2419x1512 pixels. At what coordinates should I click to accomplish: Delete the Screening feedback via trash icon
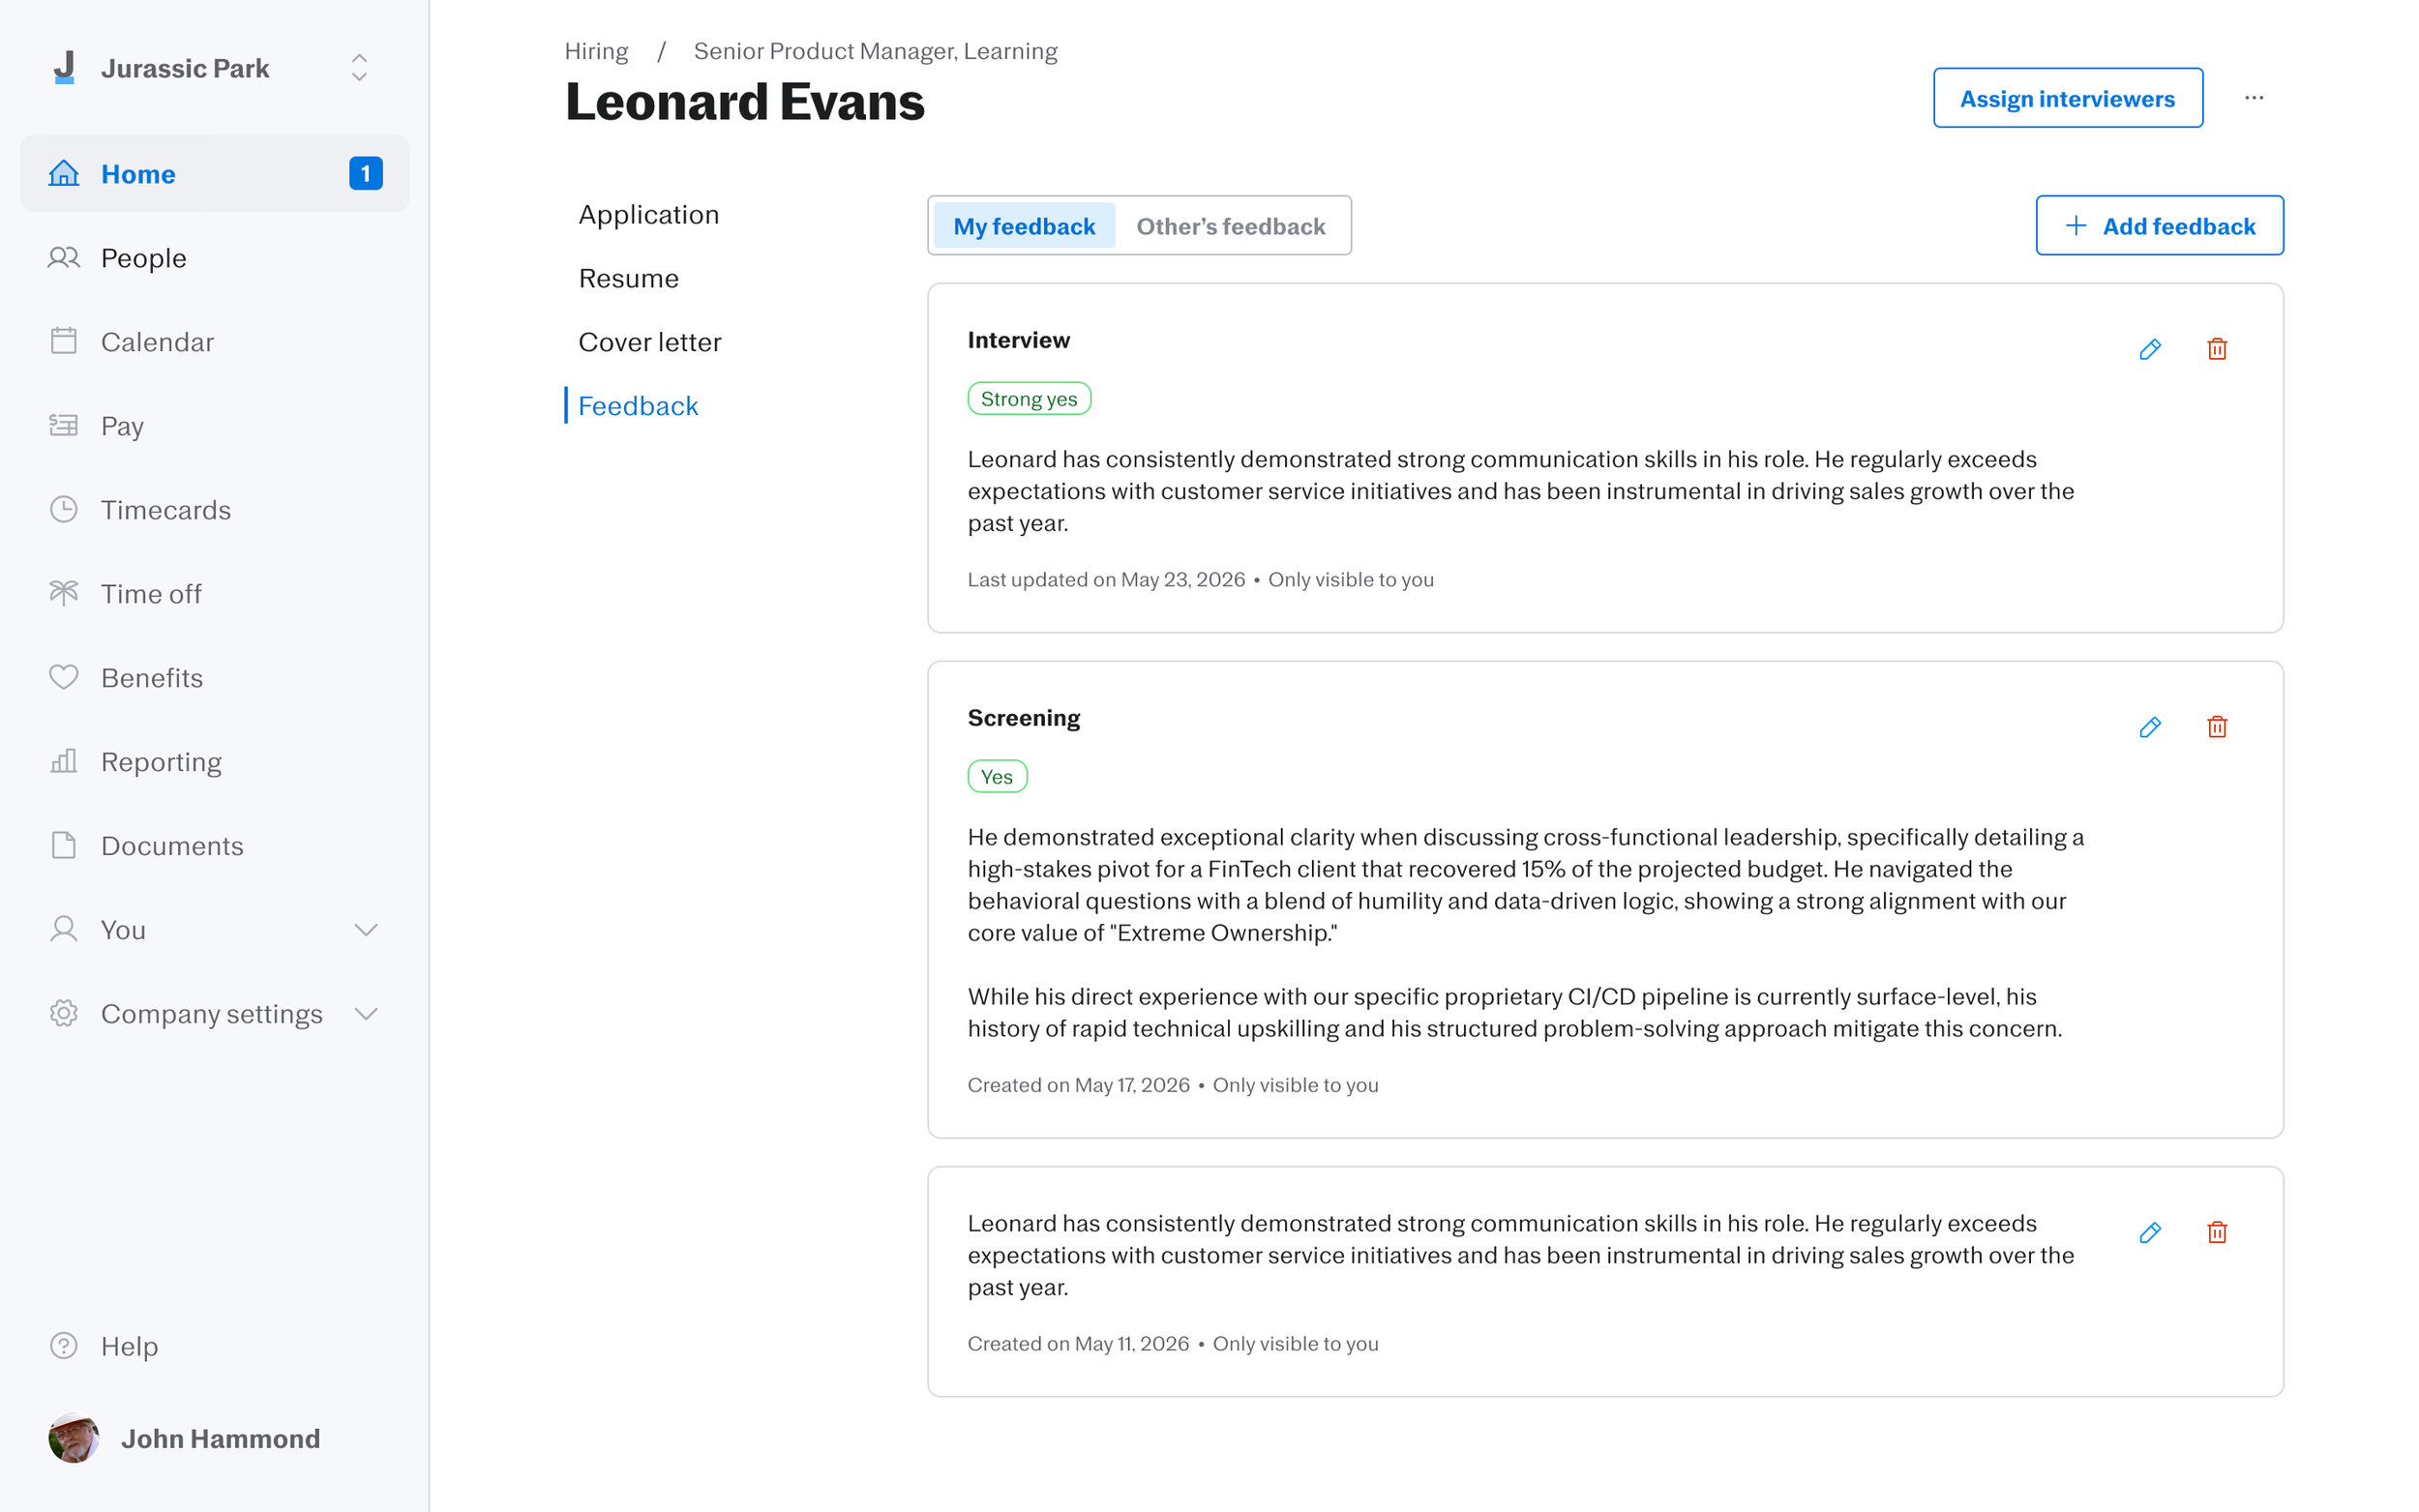pos(2217,727)
